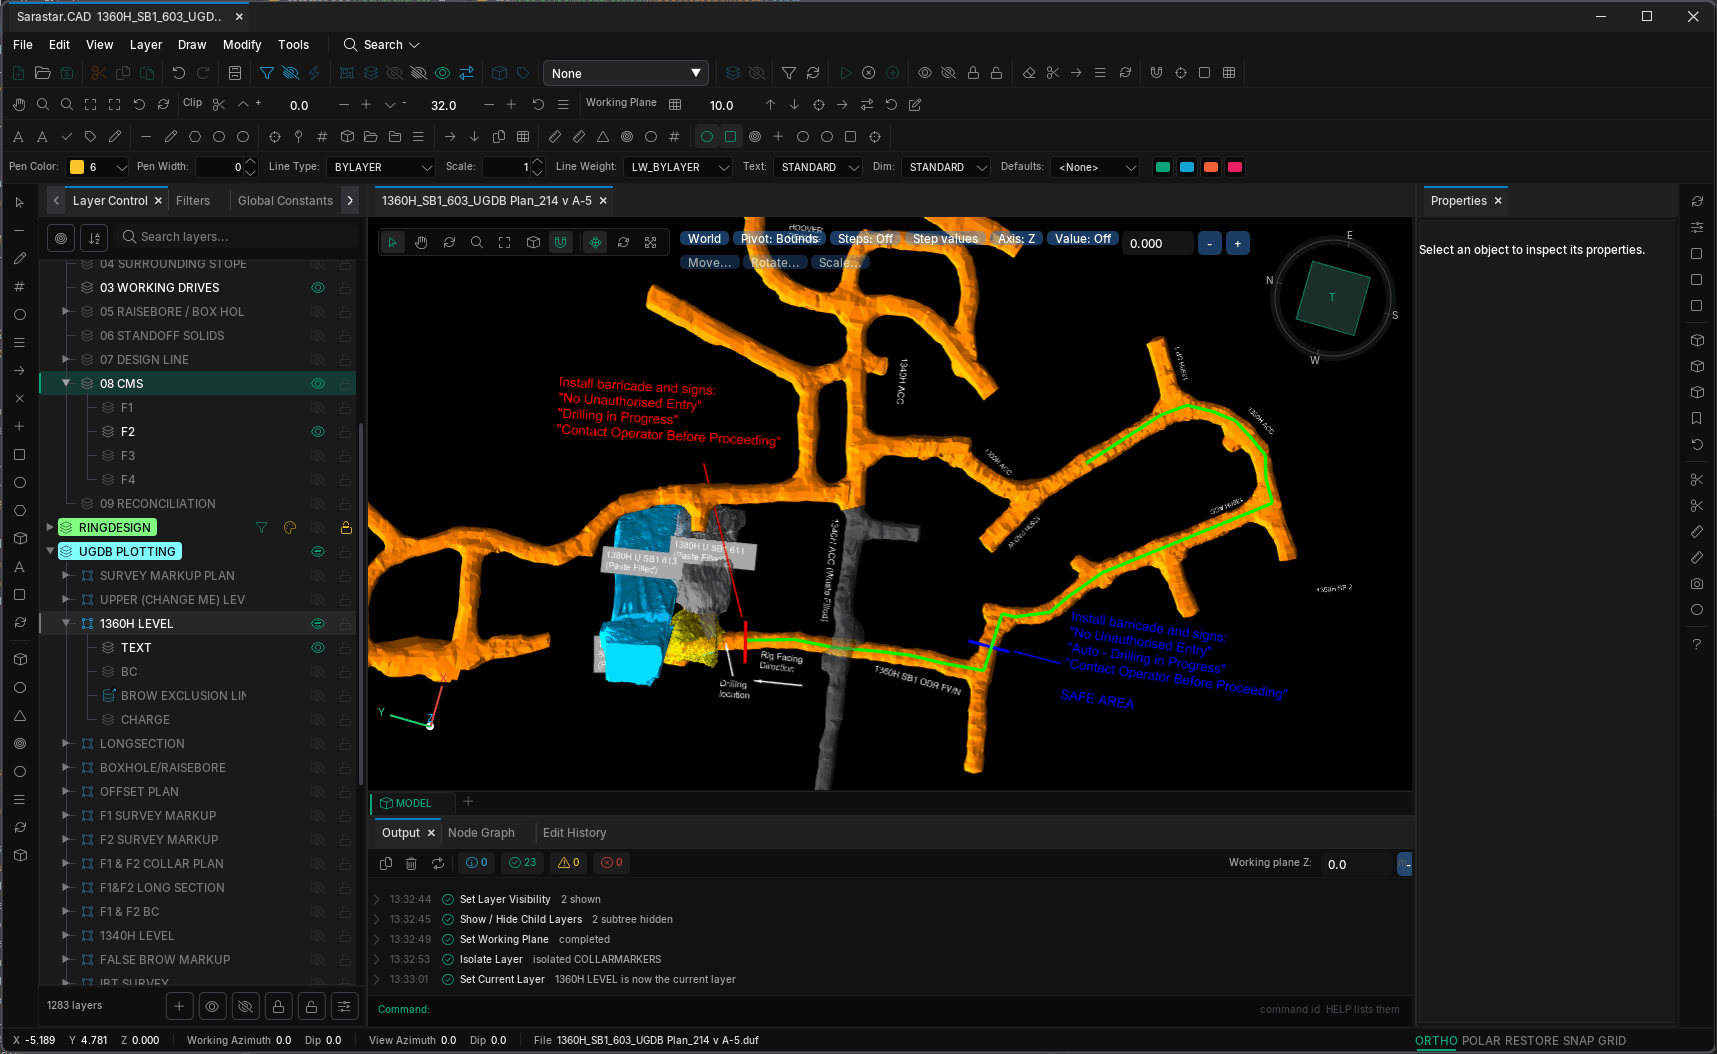Viewport: 1717px width, 1054px height.
Task: Toggle visibility of 03 WORKING DRIVES layer
Action: [x=318, y=288]
